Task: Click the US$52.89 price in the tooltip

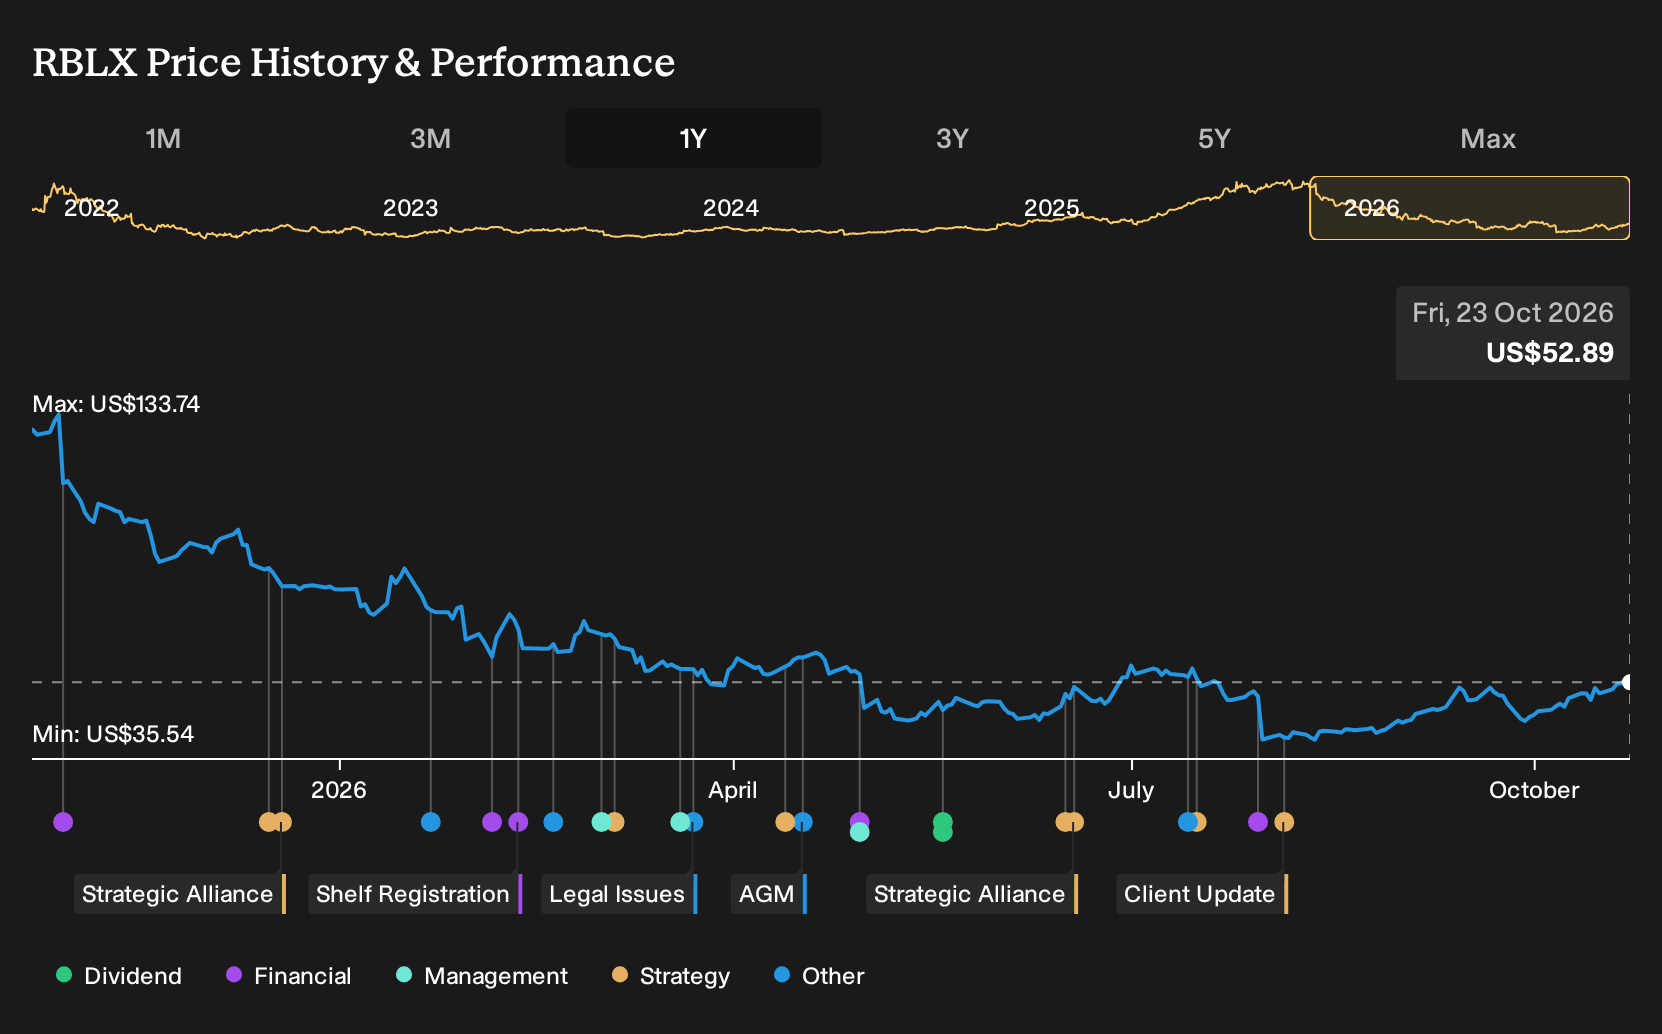Action: [x=1550, y=353]
